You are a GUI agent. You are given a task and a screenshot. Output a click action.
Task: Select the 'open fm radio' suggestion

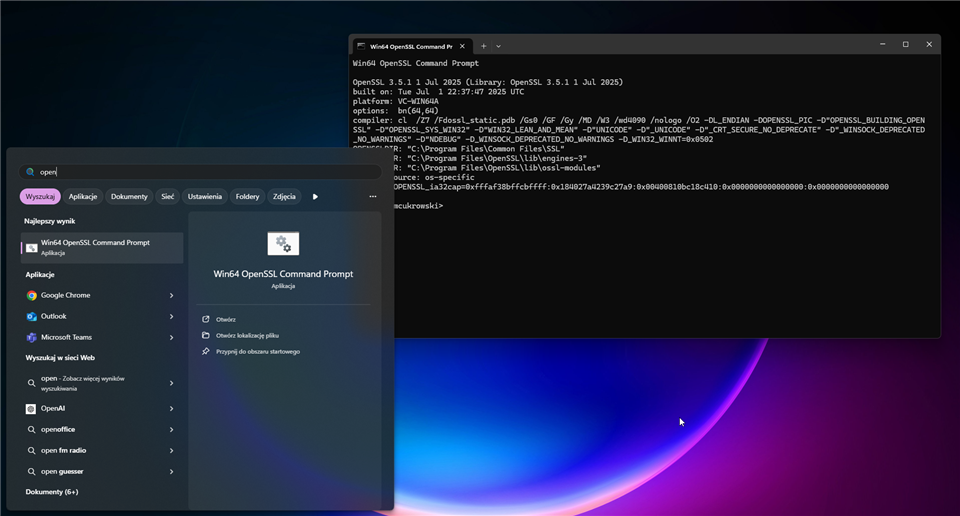coord(102,451)
